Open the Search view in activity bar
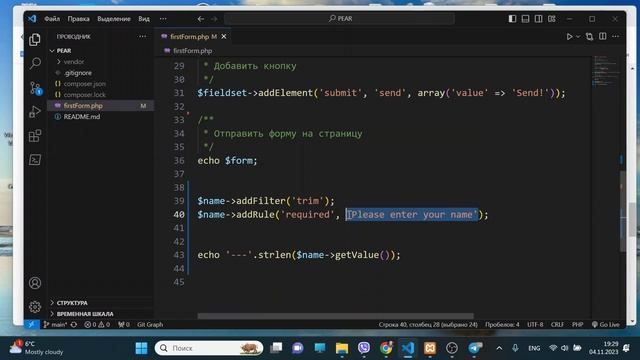The image size is (640, 360). click(35, 63)
